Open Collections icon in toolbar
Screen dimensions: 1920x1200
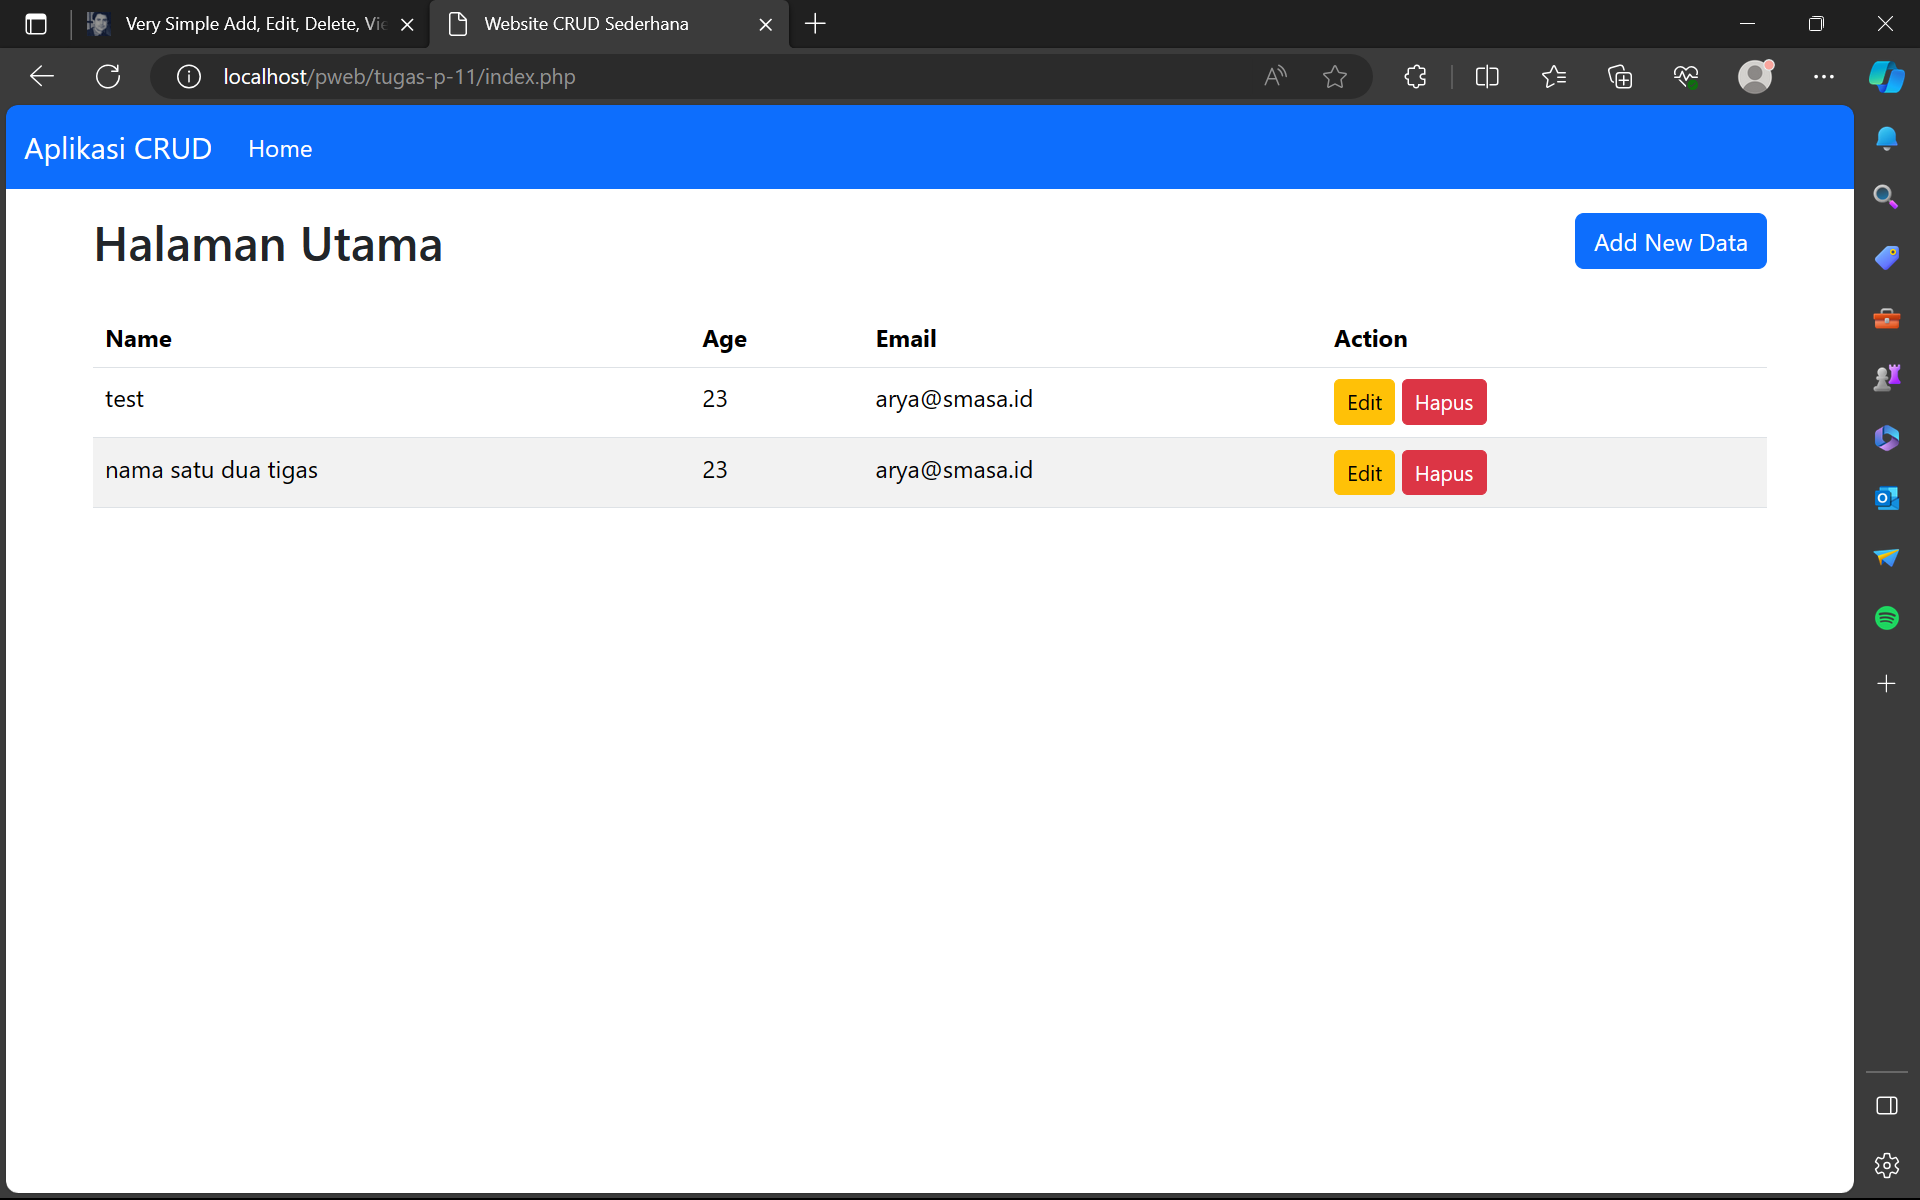coord(1620,77)
